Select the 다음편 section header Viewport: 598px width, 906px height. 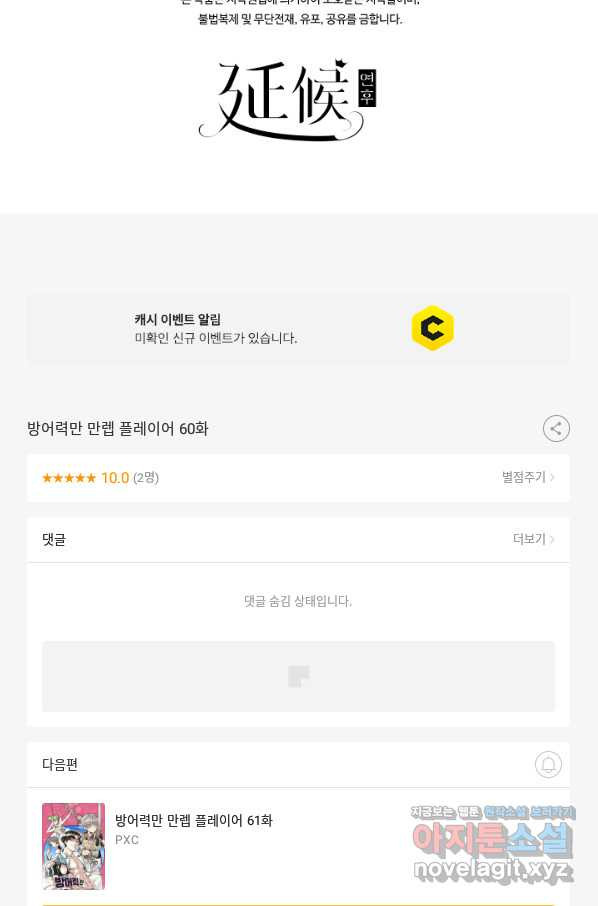[x=60, y=764]
